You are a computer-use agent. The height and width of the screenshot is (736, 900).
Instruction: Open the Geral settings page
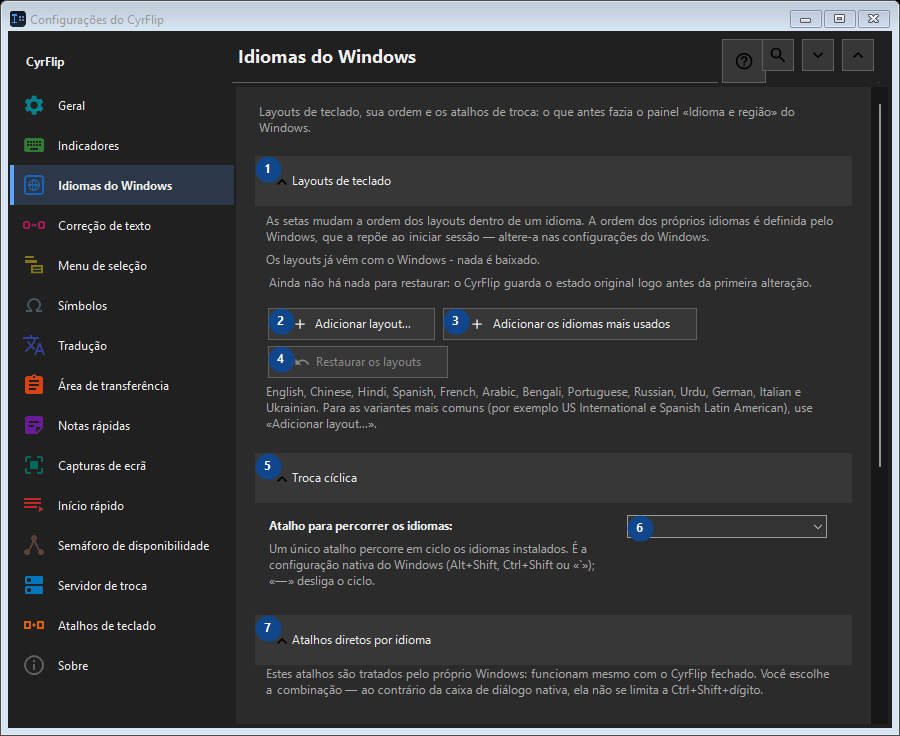(122, 106)
